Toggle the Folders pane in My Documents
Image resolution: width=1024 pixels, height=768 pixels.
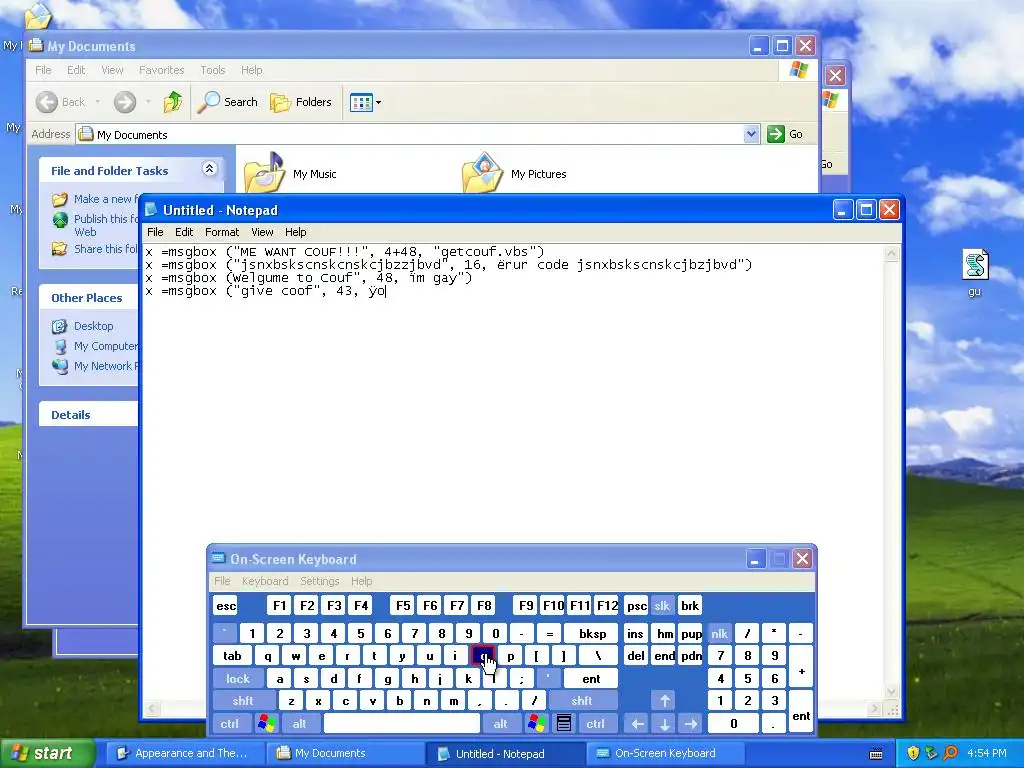[x=301, y=102]
